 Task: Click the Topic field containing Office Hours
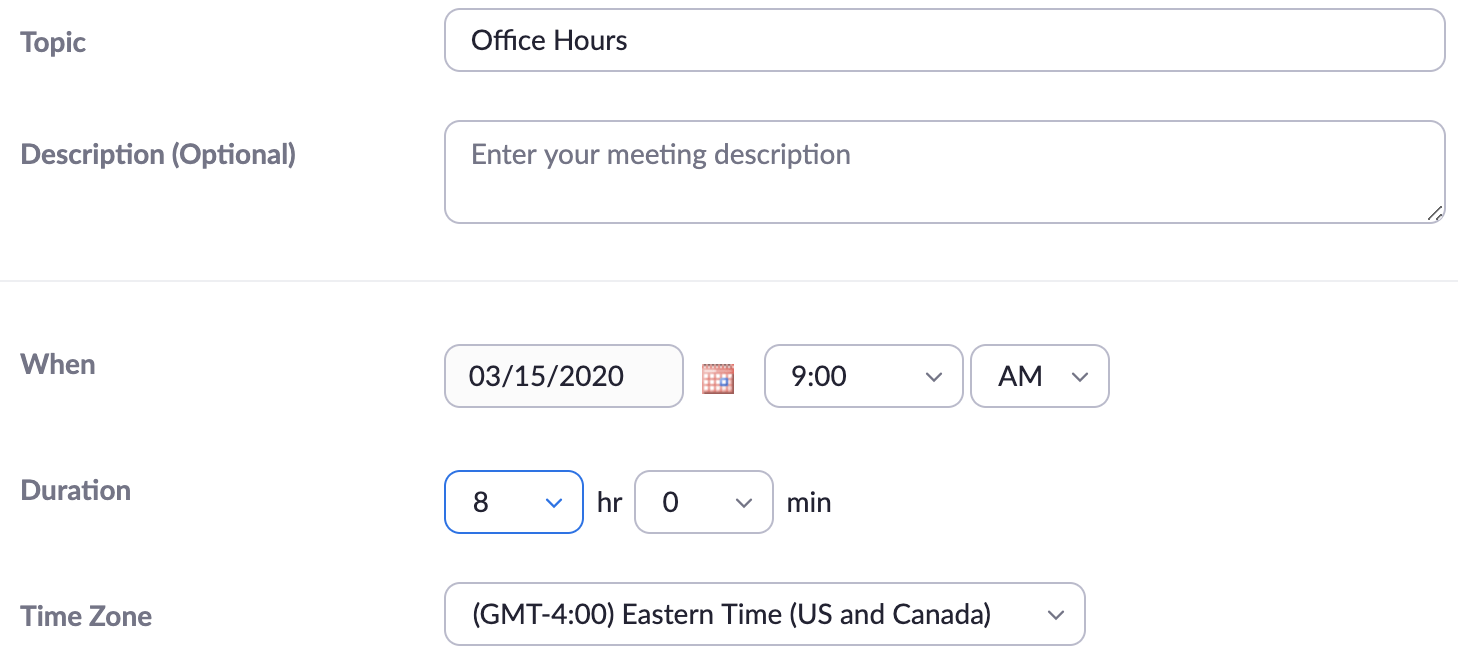pyautogui.click(x=944, y=40)
